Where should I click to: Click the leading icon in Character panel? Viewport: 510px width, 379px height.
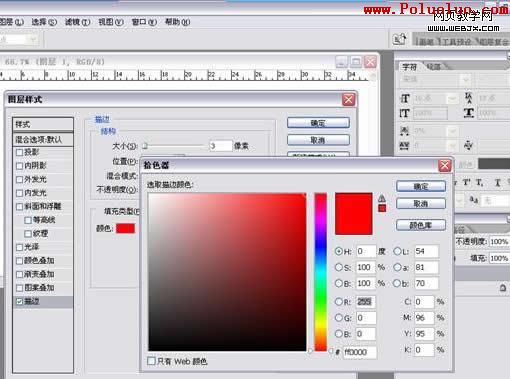point(469,98)
